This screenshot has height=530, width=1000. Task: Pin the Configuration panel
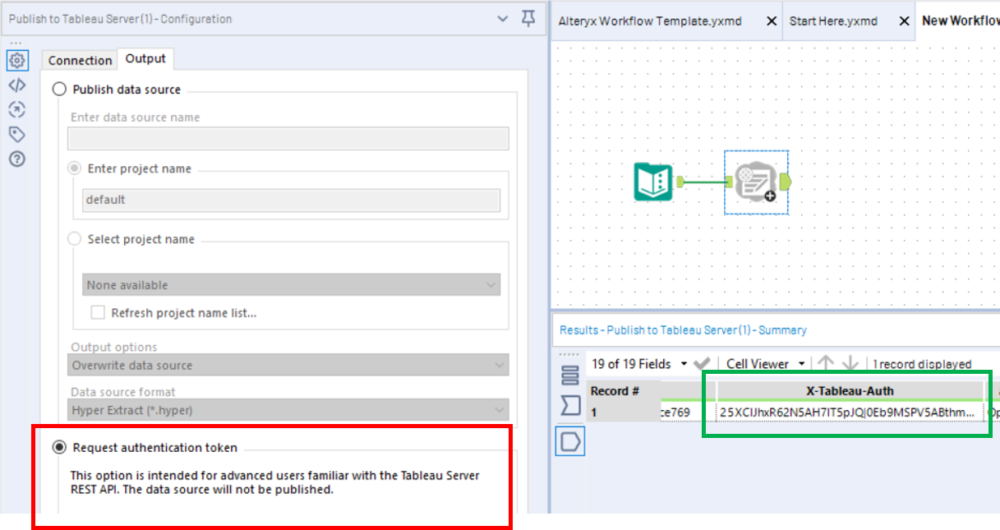tap(529, 19)
